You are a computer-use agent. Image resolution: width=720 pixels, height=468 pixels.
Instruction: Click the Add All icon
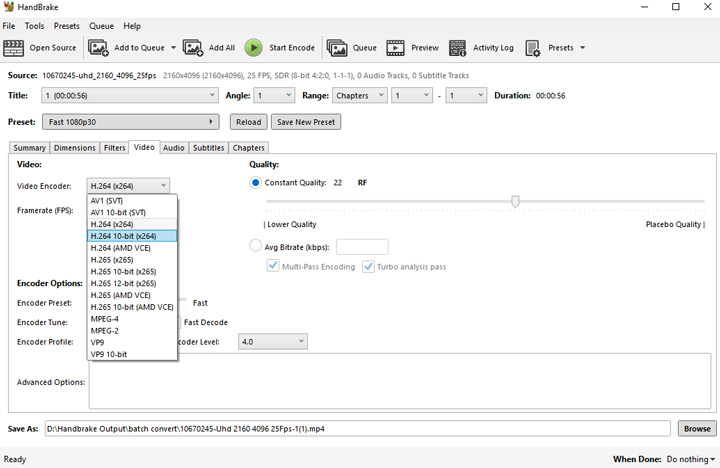click(x=193, y=47)
